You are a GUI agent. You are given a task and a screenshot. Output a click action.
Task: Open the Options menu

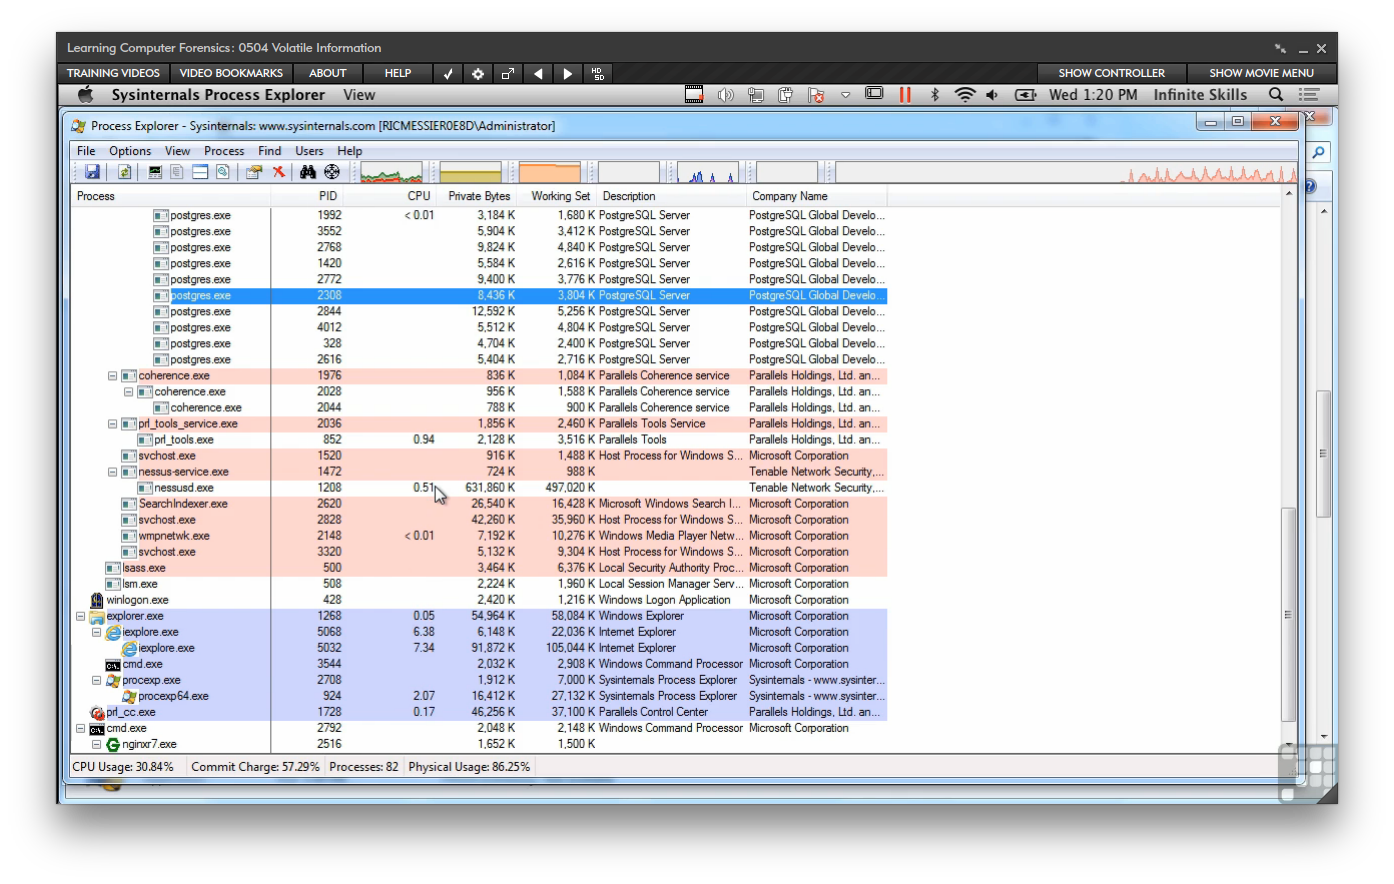130,151
